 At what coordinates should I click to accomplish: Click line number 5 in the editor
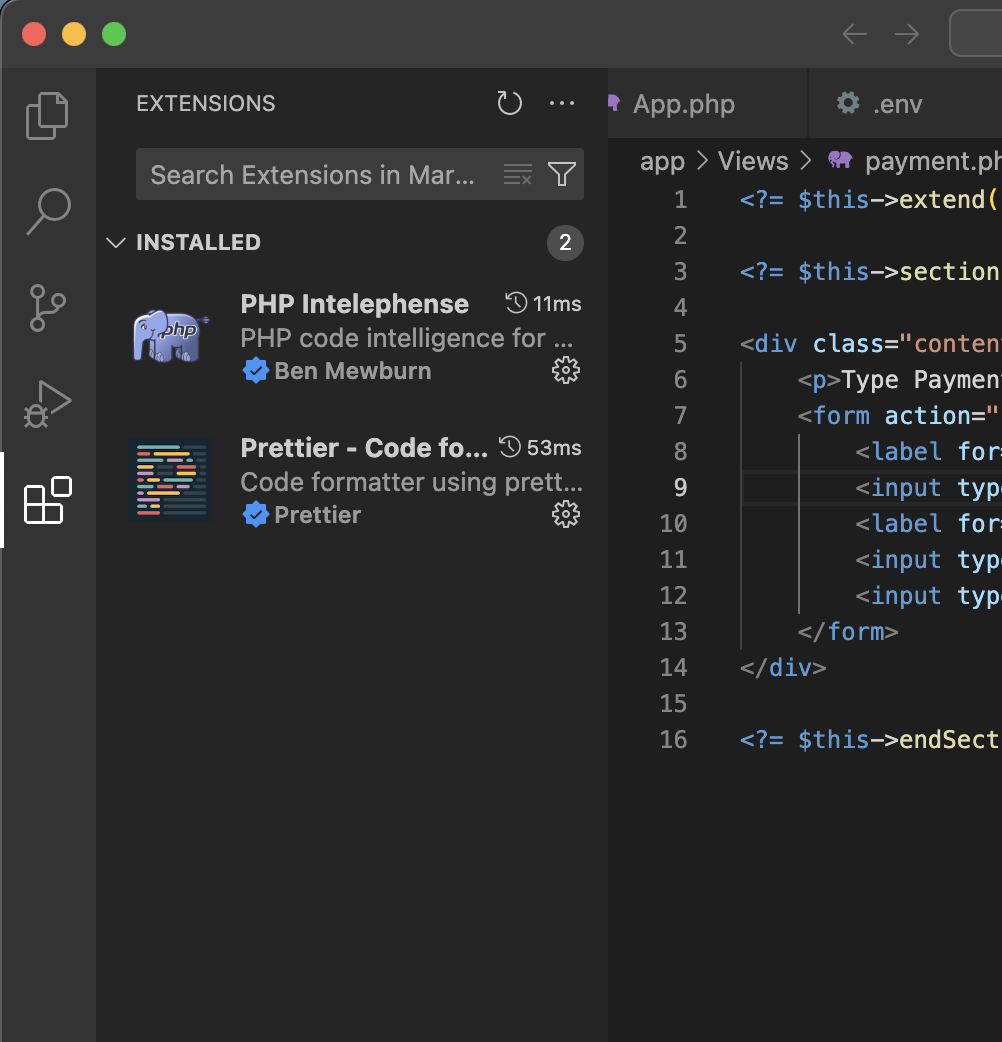point(680,344)
